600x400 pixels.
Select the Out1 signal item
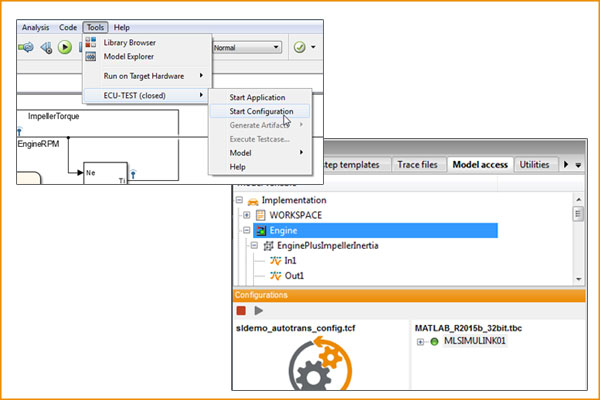tap(294, 276)
